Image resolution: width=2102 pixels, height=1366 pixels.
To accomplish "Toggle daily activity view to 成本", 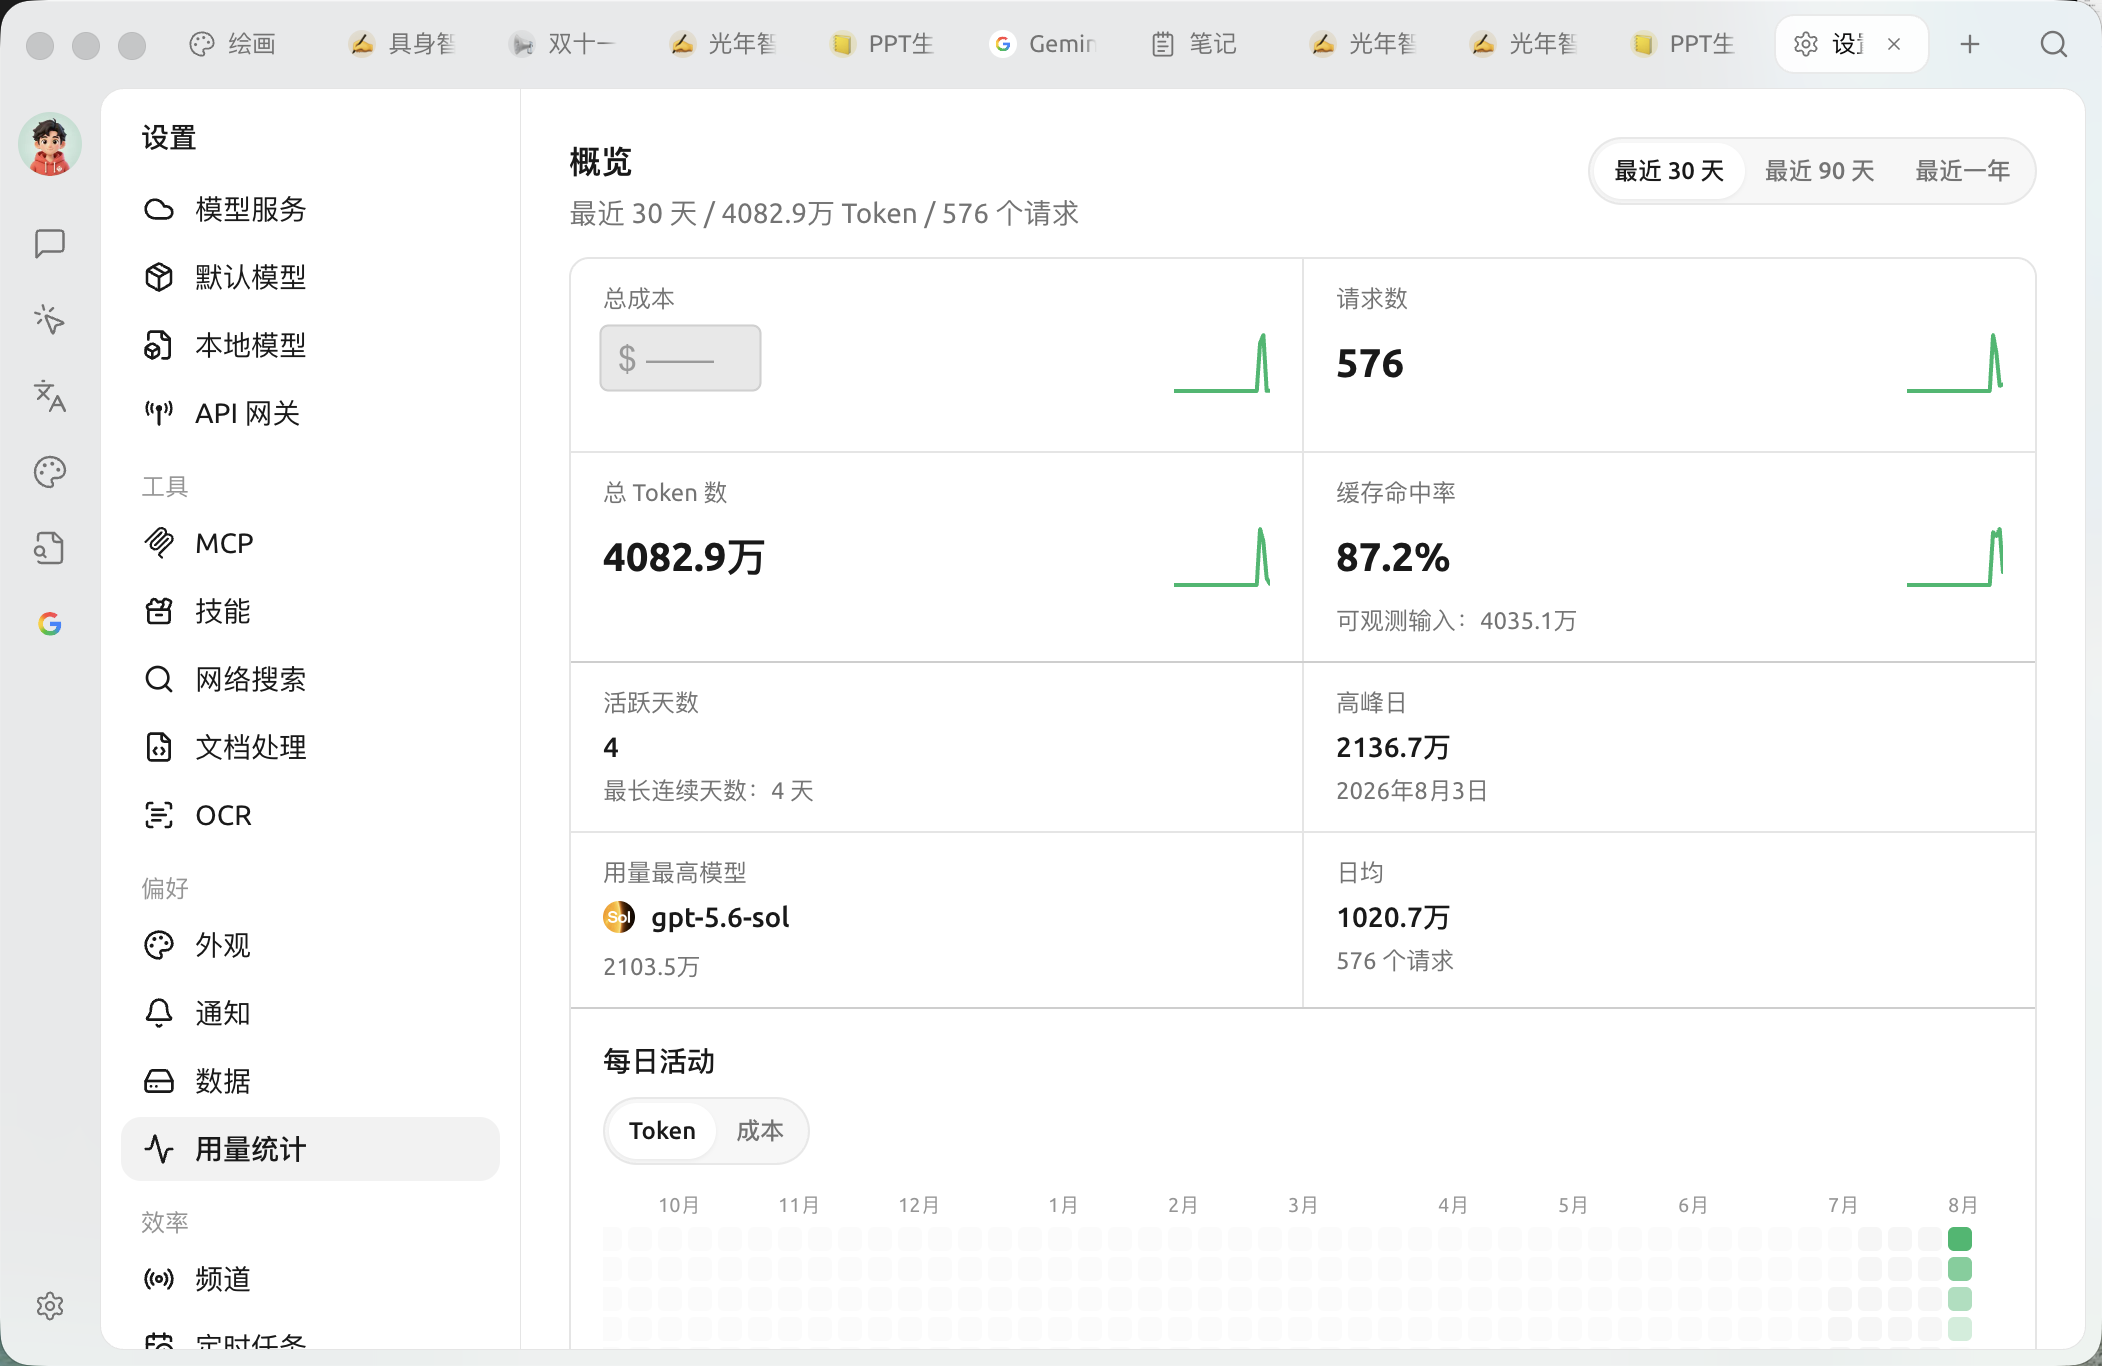I will coord(759,1131).
